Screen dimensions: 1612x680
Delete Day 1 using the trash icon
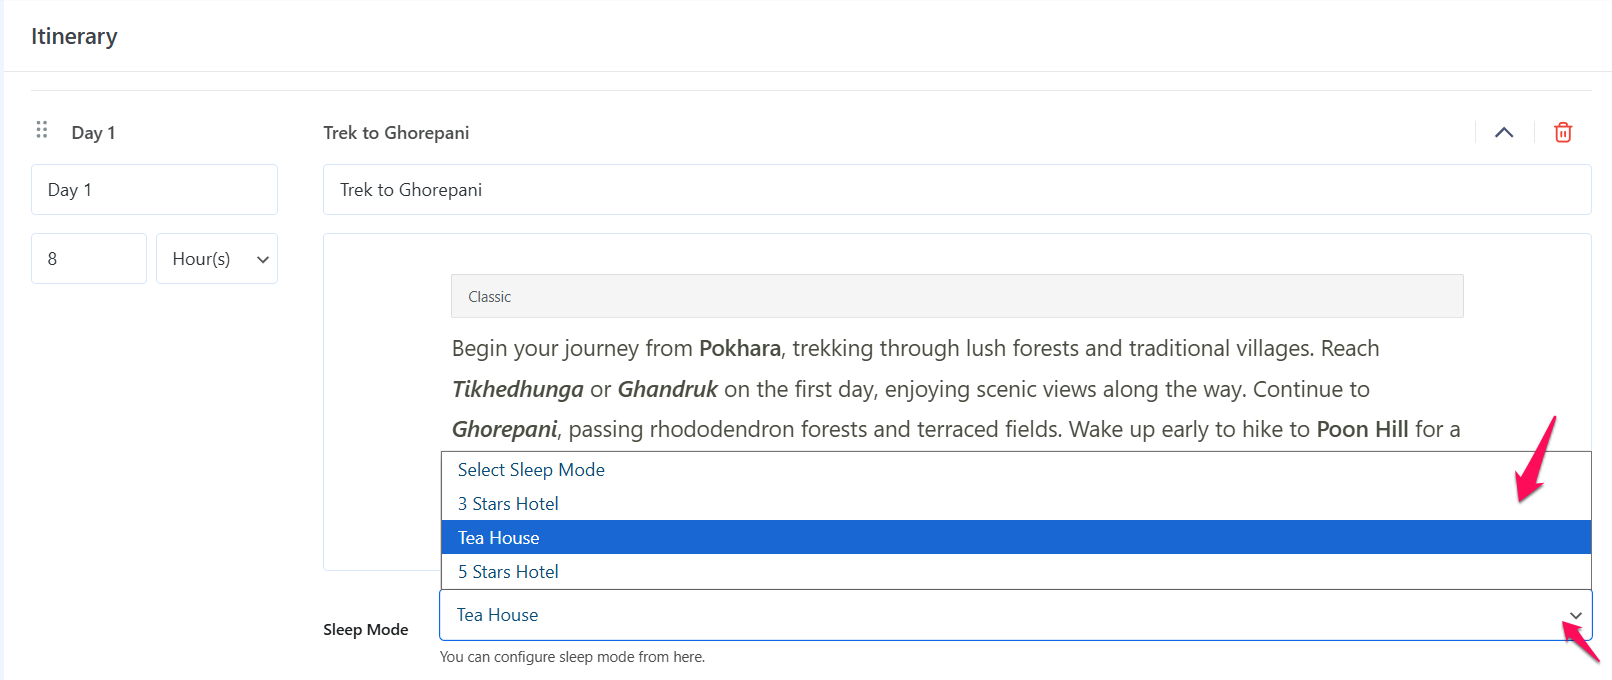(x=1563, y=132)
